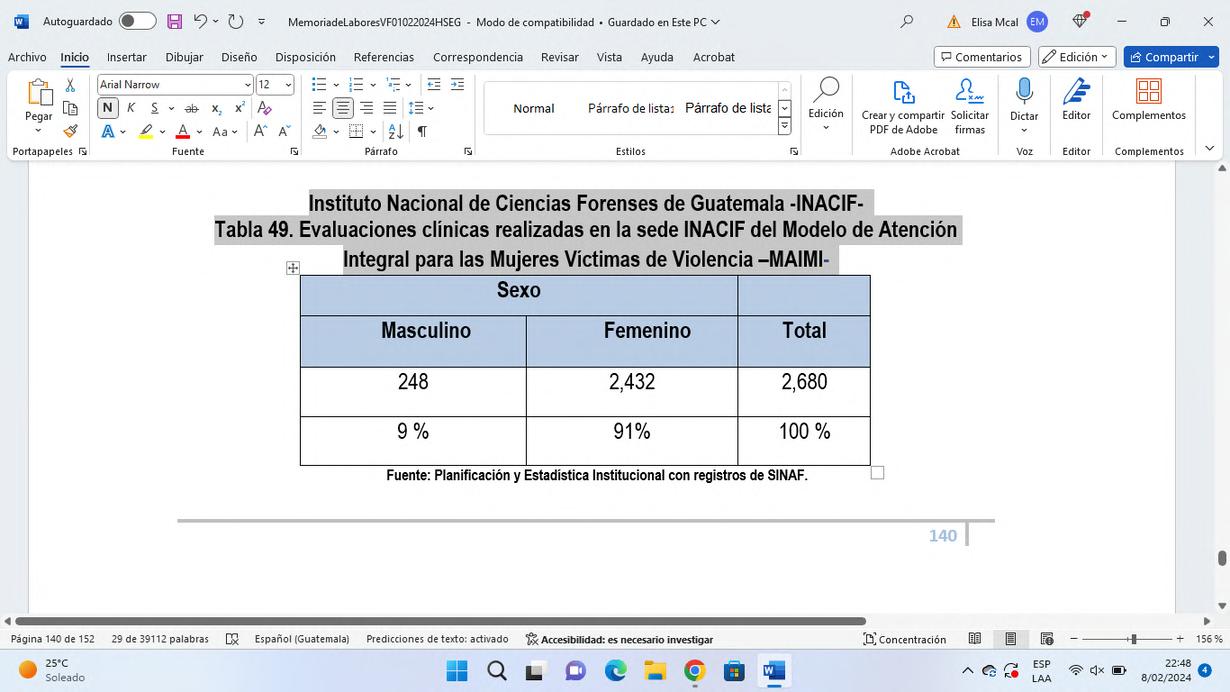Image resolution: width=1230 pixels, height=692 pixels.
Task: Increase font size with A˄ icon
Action: pos(260,131)
